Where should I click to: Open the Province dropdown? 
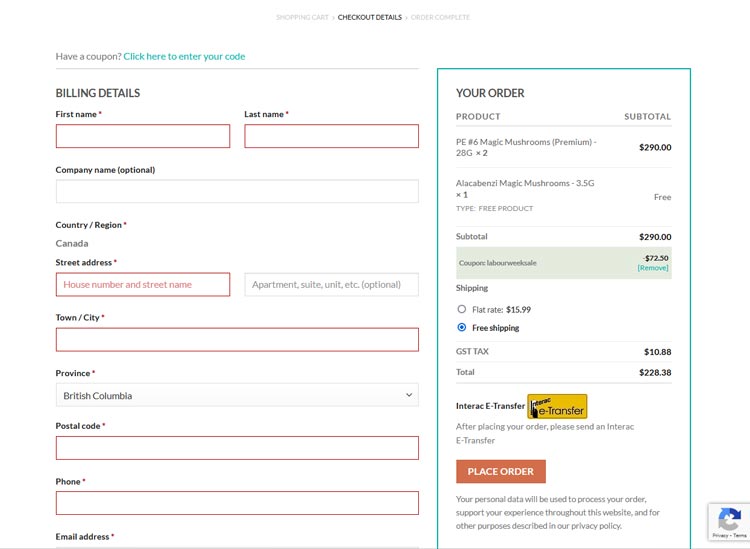tap(237, 395)
